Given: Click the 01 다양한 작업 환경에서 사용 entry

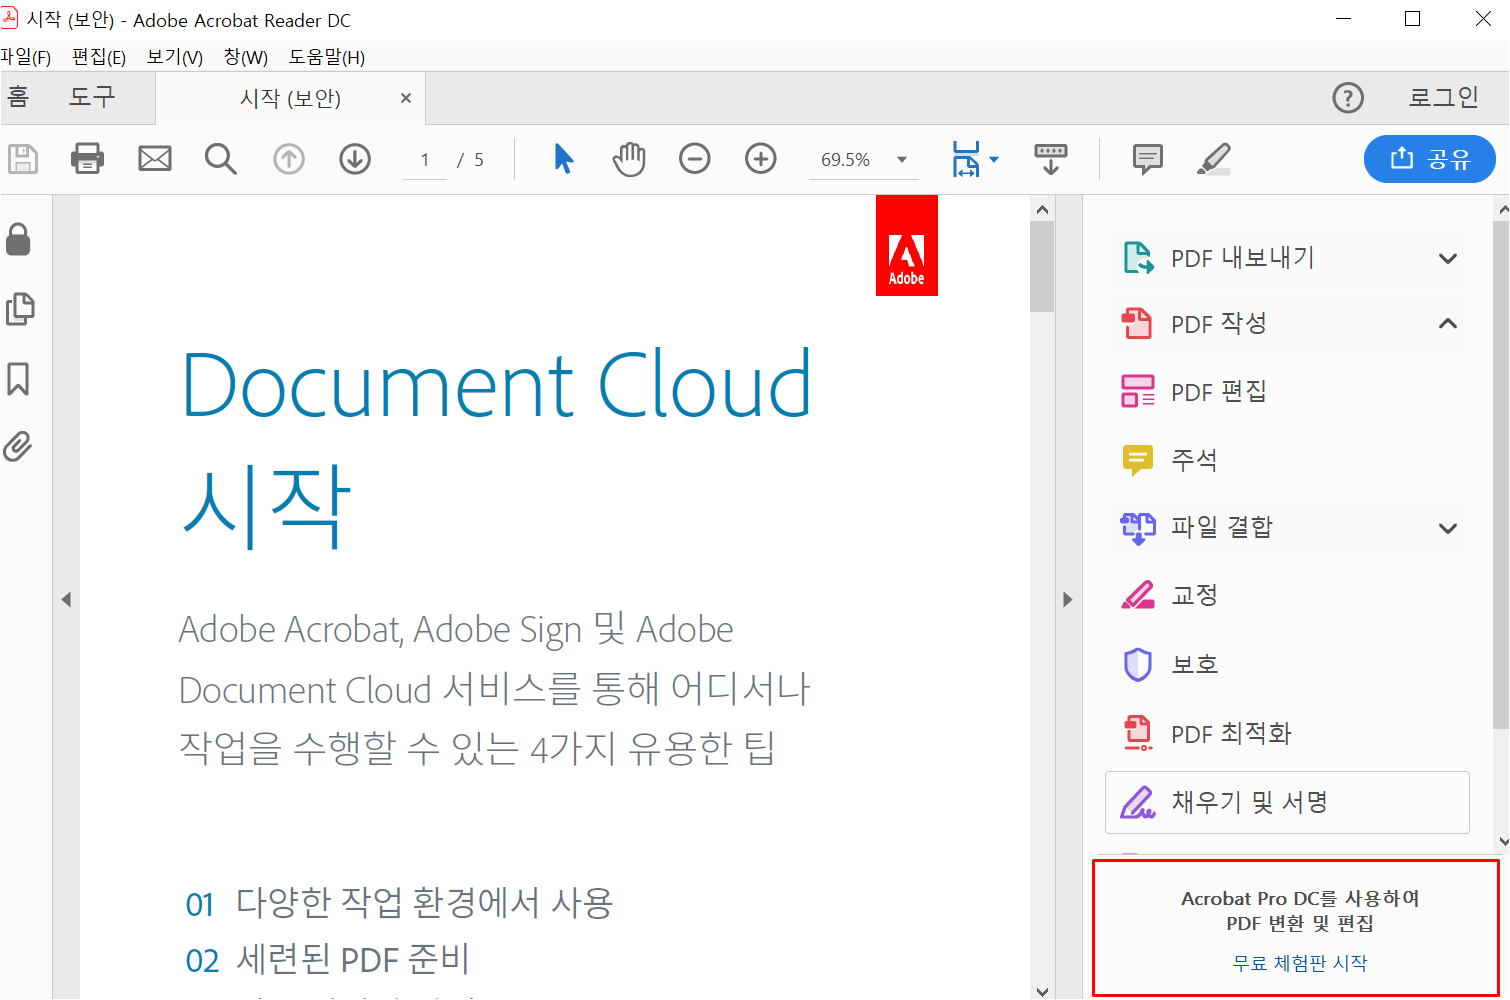Looking at the screenshot, I should 399,904.
